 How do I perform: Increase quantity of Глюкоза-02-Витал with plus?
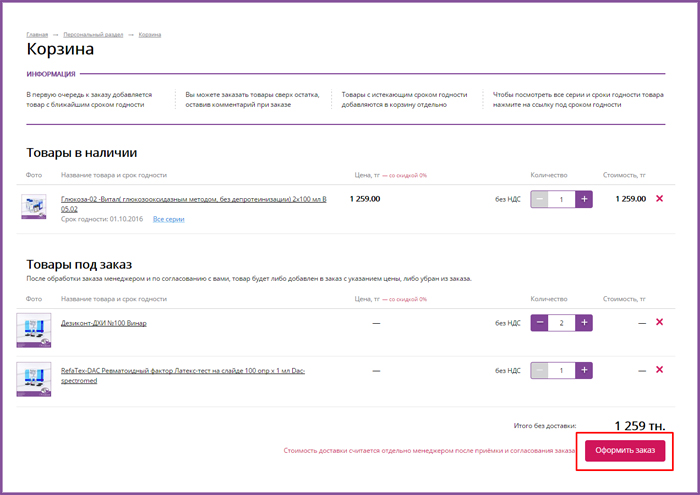coord(584,199)
